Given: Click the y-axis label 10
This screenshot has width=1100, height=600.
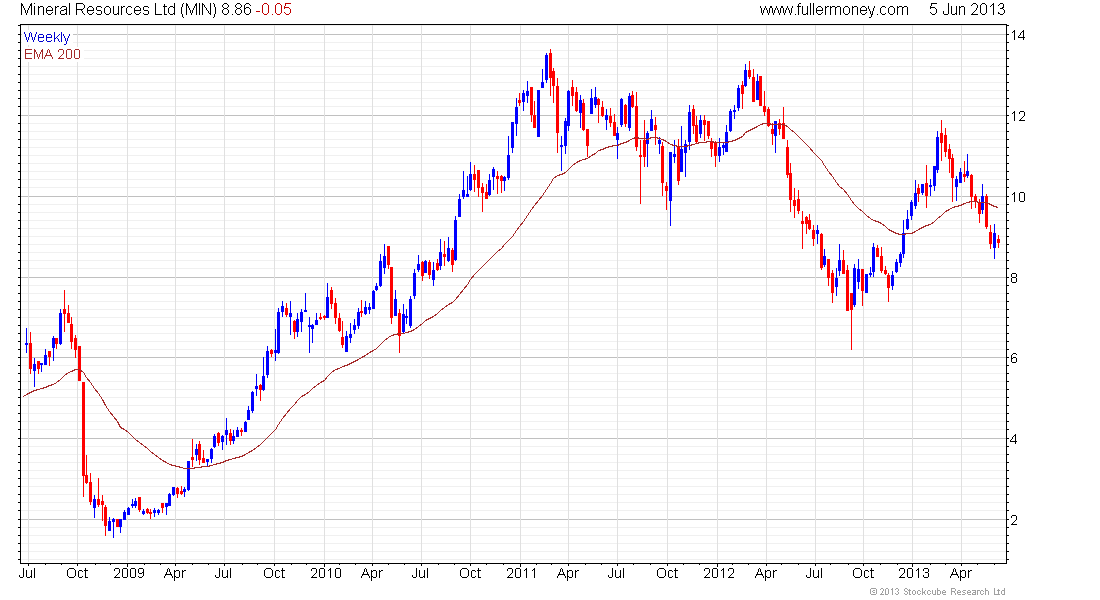Looking at the screenshot, I should [1017, 197].
